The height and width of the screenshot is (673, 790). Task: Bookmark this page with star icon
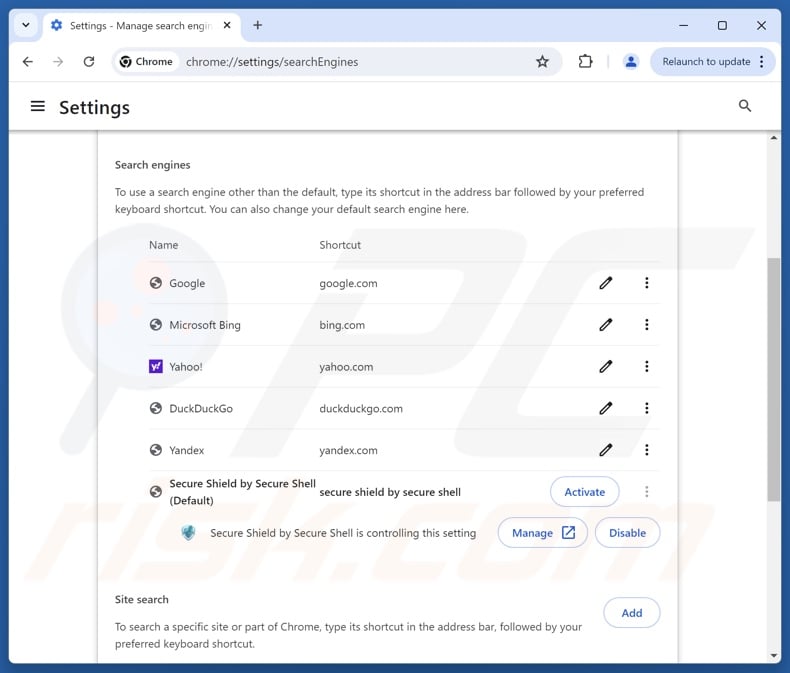[x=542, y=61]
